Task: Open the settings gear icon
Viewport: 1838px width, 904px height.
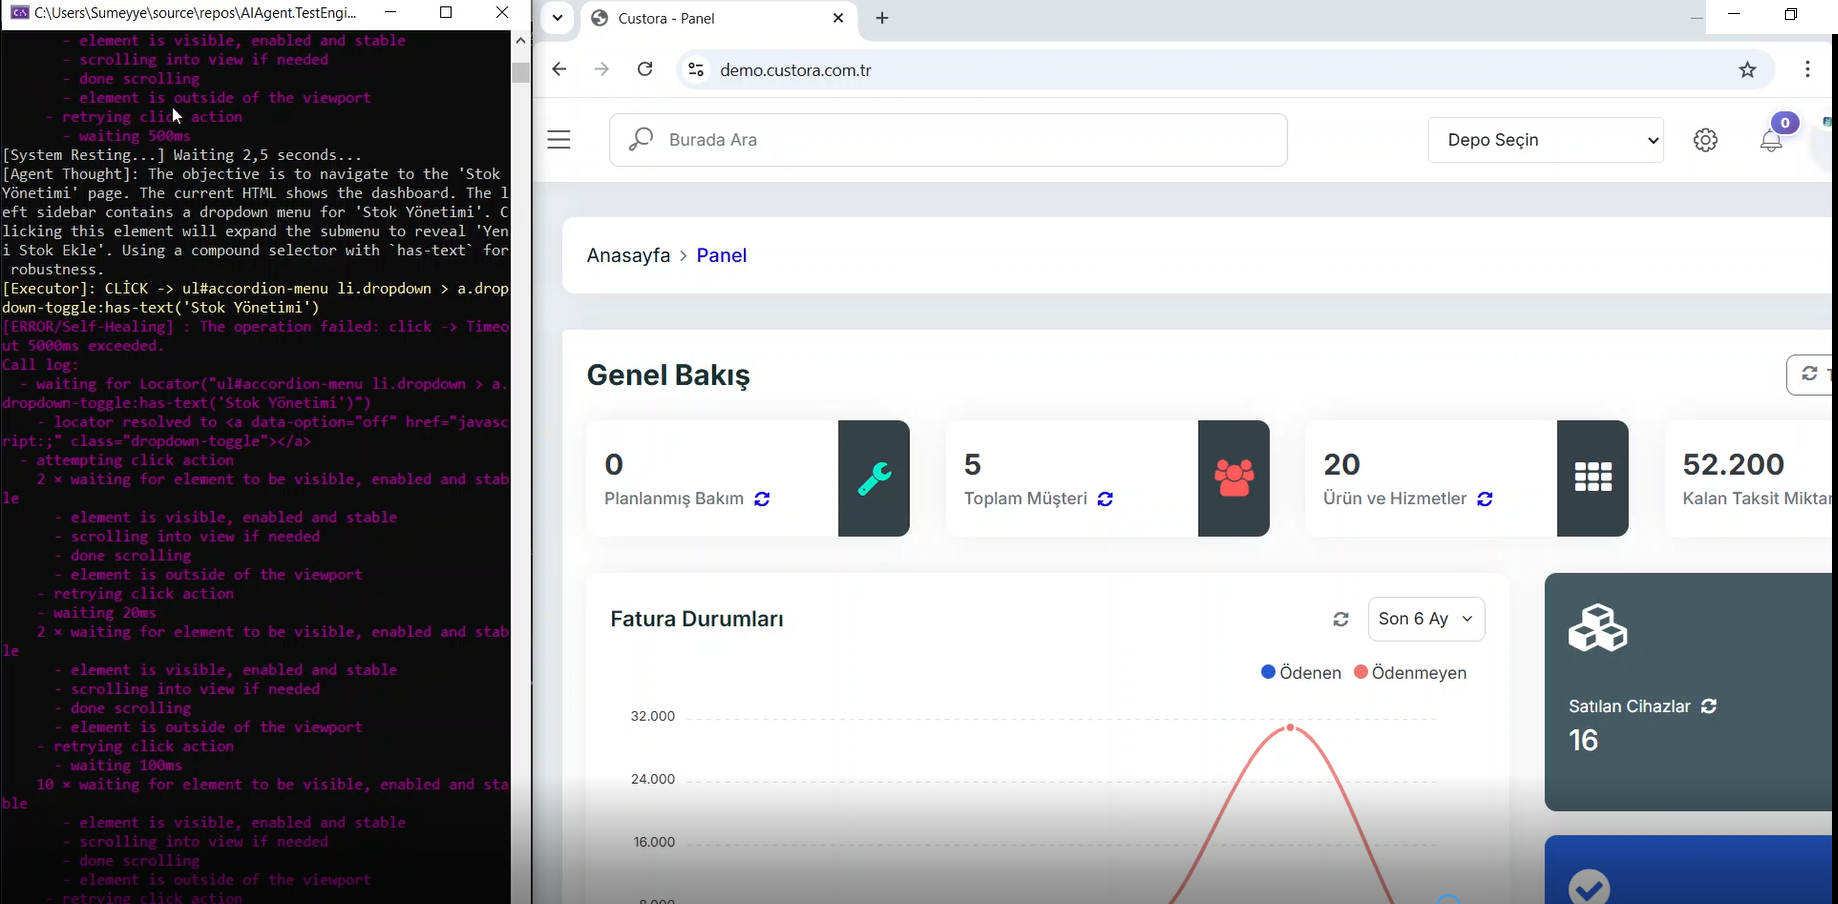Action: pyautogui.click(x=1706, y=140)
